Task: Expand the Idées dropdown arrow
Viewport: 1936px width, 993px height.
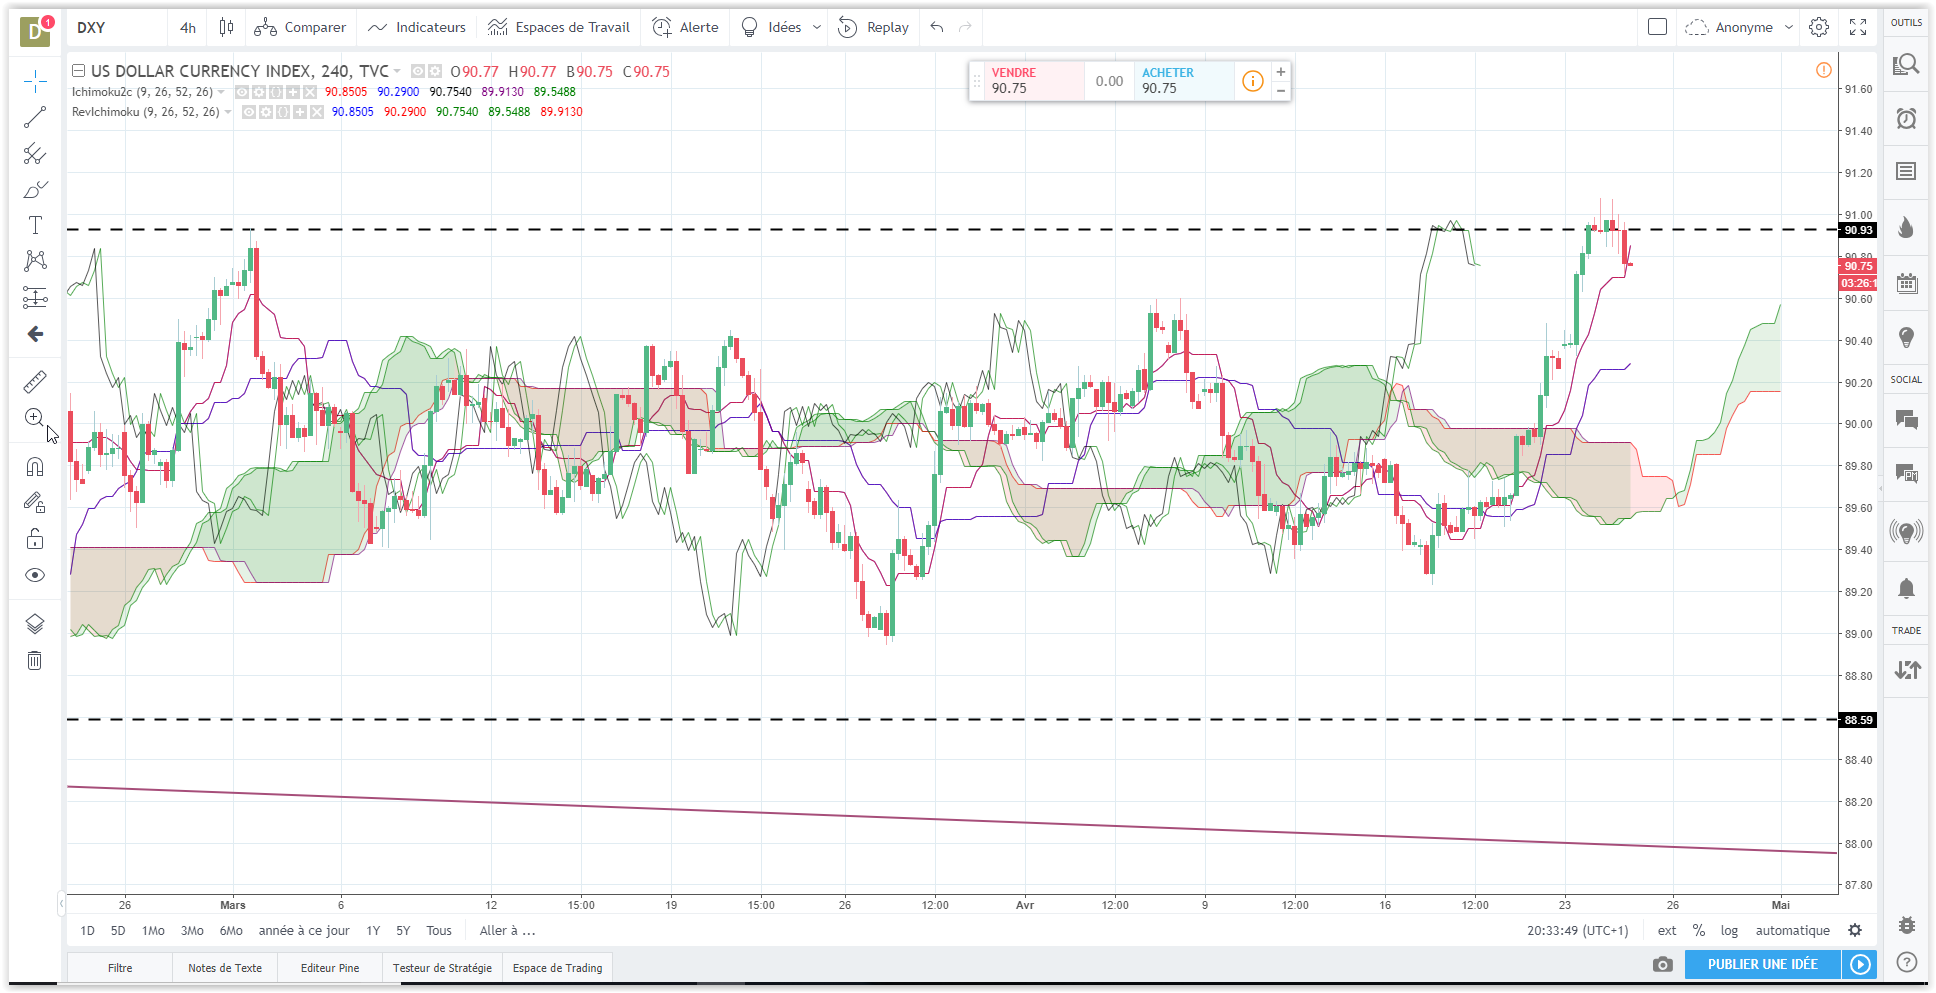Action: 816,27
